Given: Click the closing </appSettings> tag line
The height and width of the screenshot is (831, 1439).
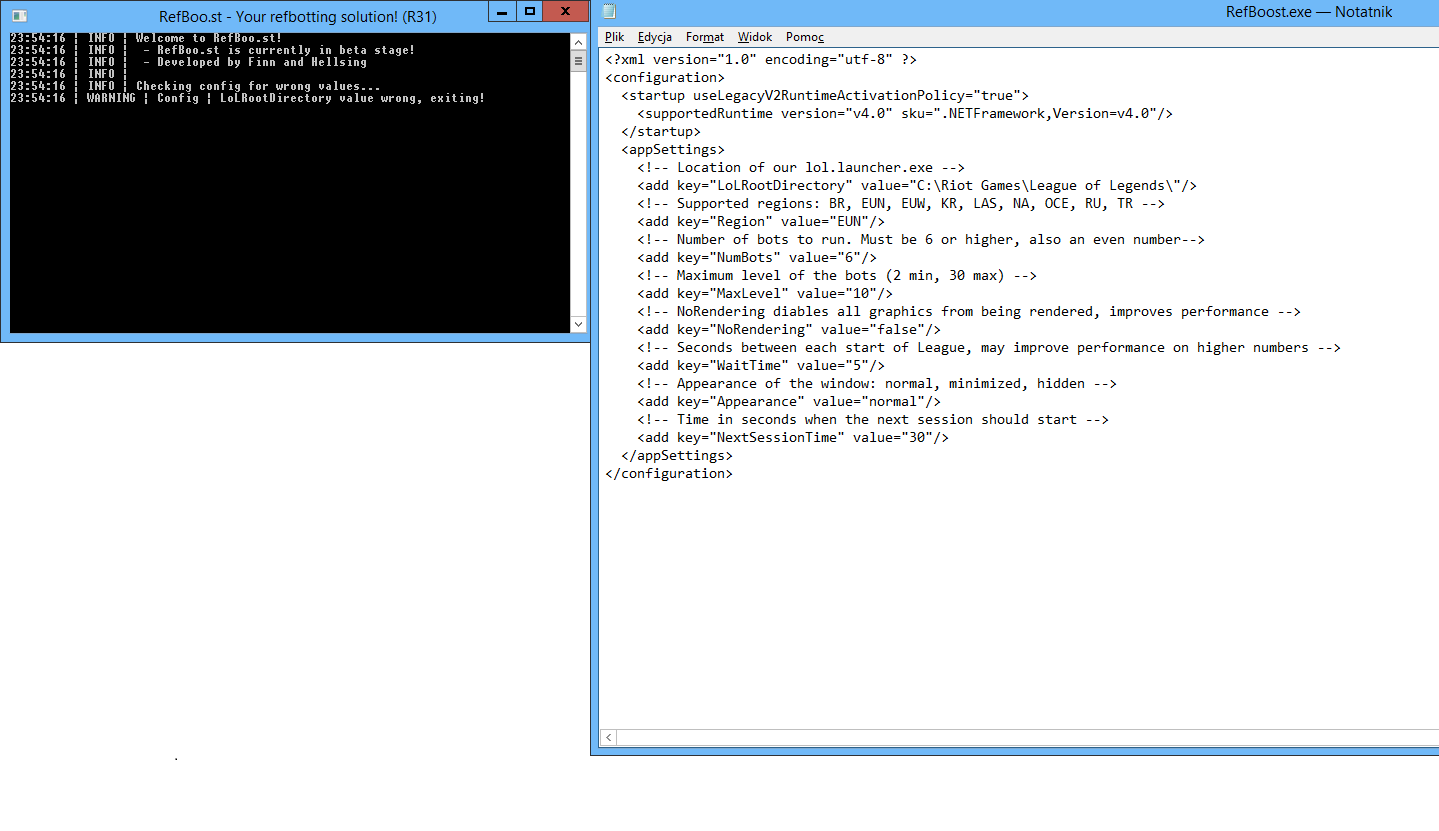Looking at the screenshot, I should click(677, 456).
